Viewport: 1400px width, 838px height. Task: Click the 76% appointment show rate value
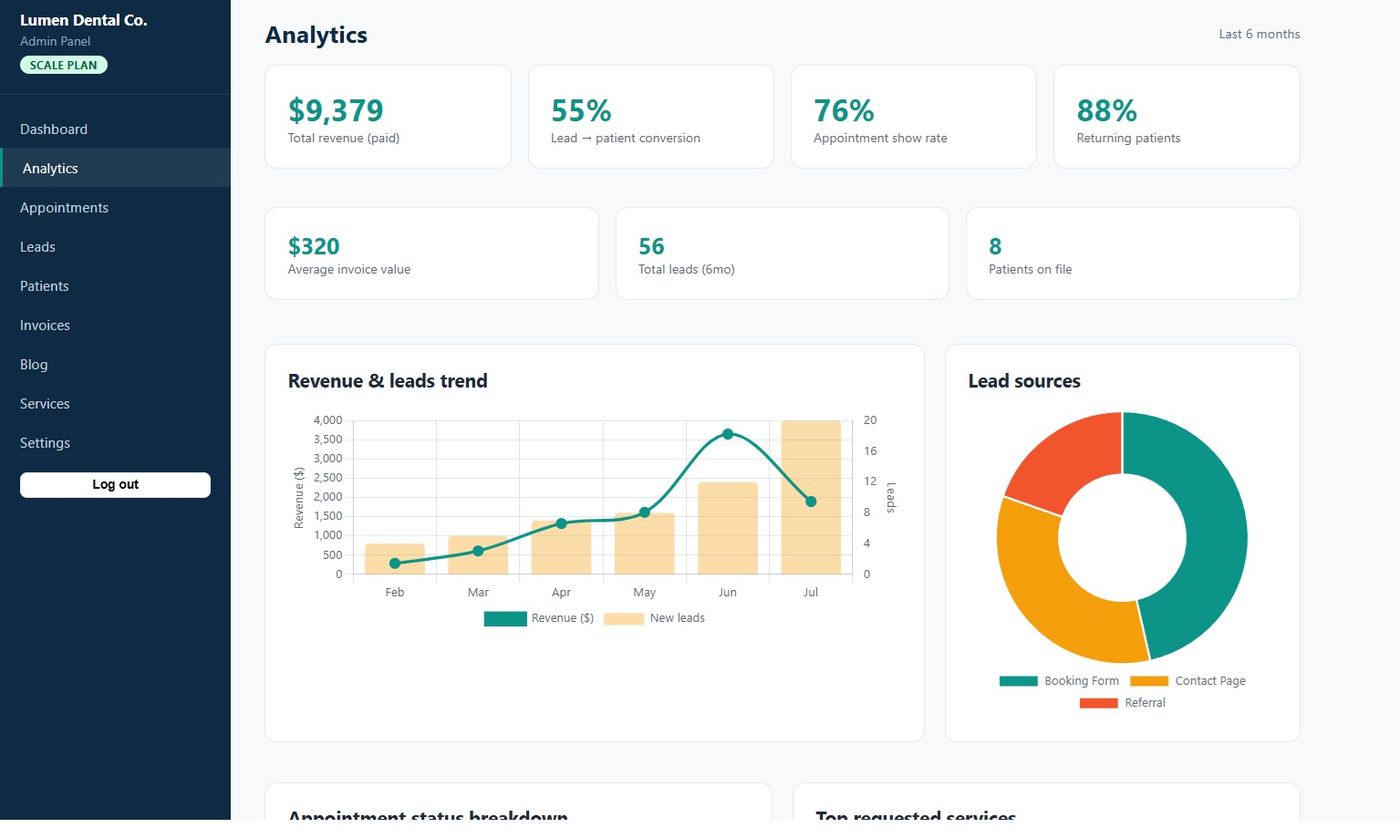(844, 110)
